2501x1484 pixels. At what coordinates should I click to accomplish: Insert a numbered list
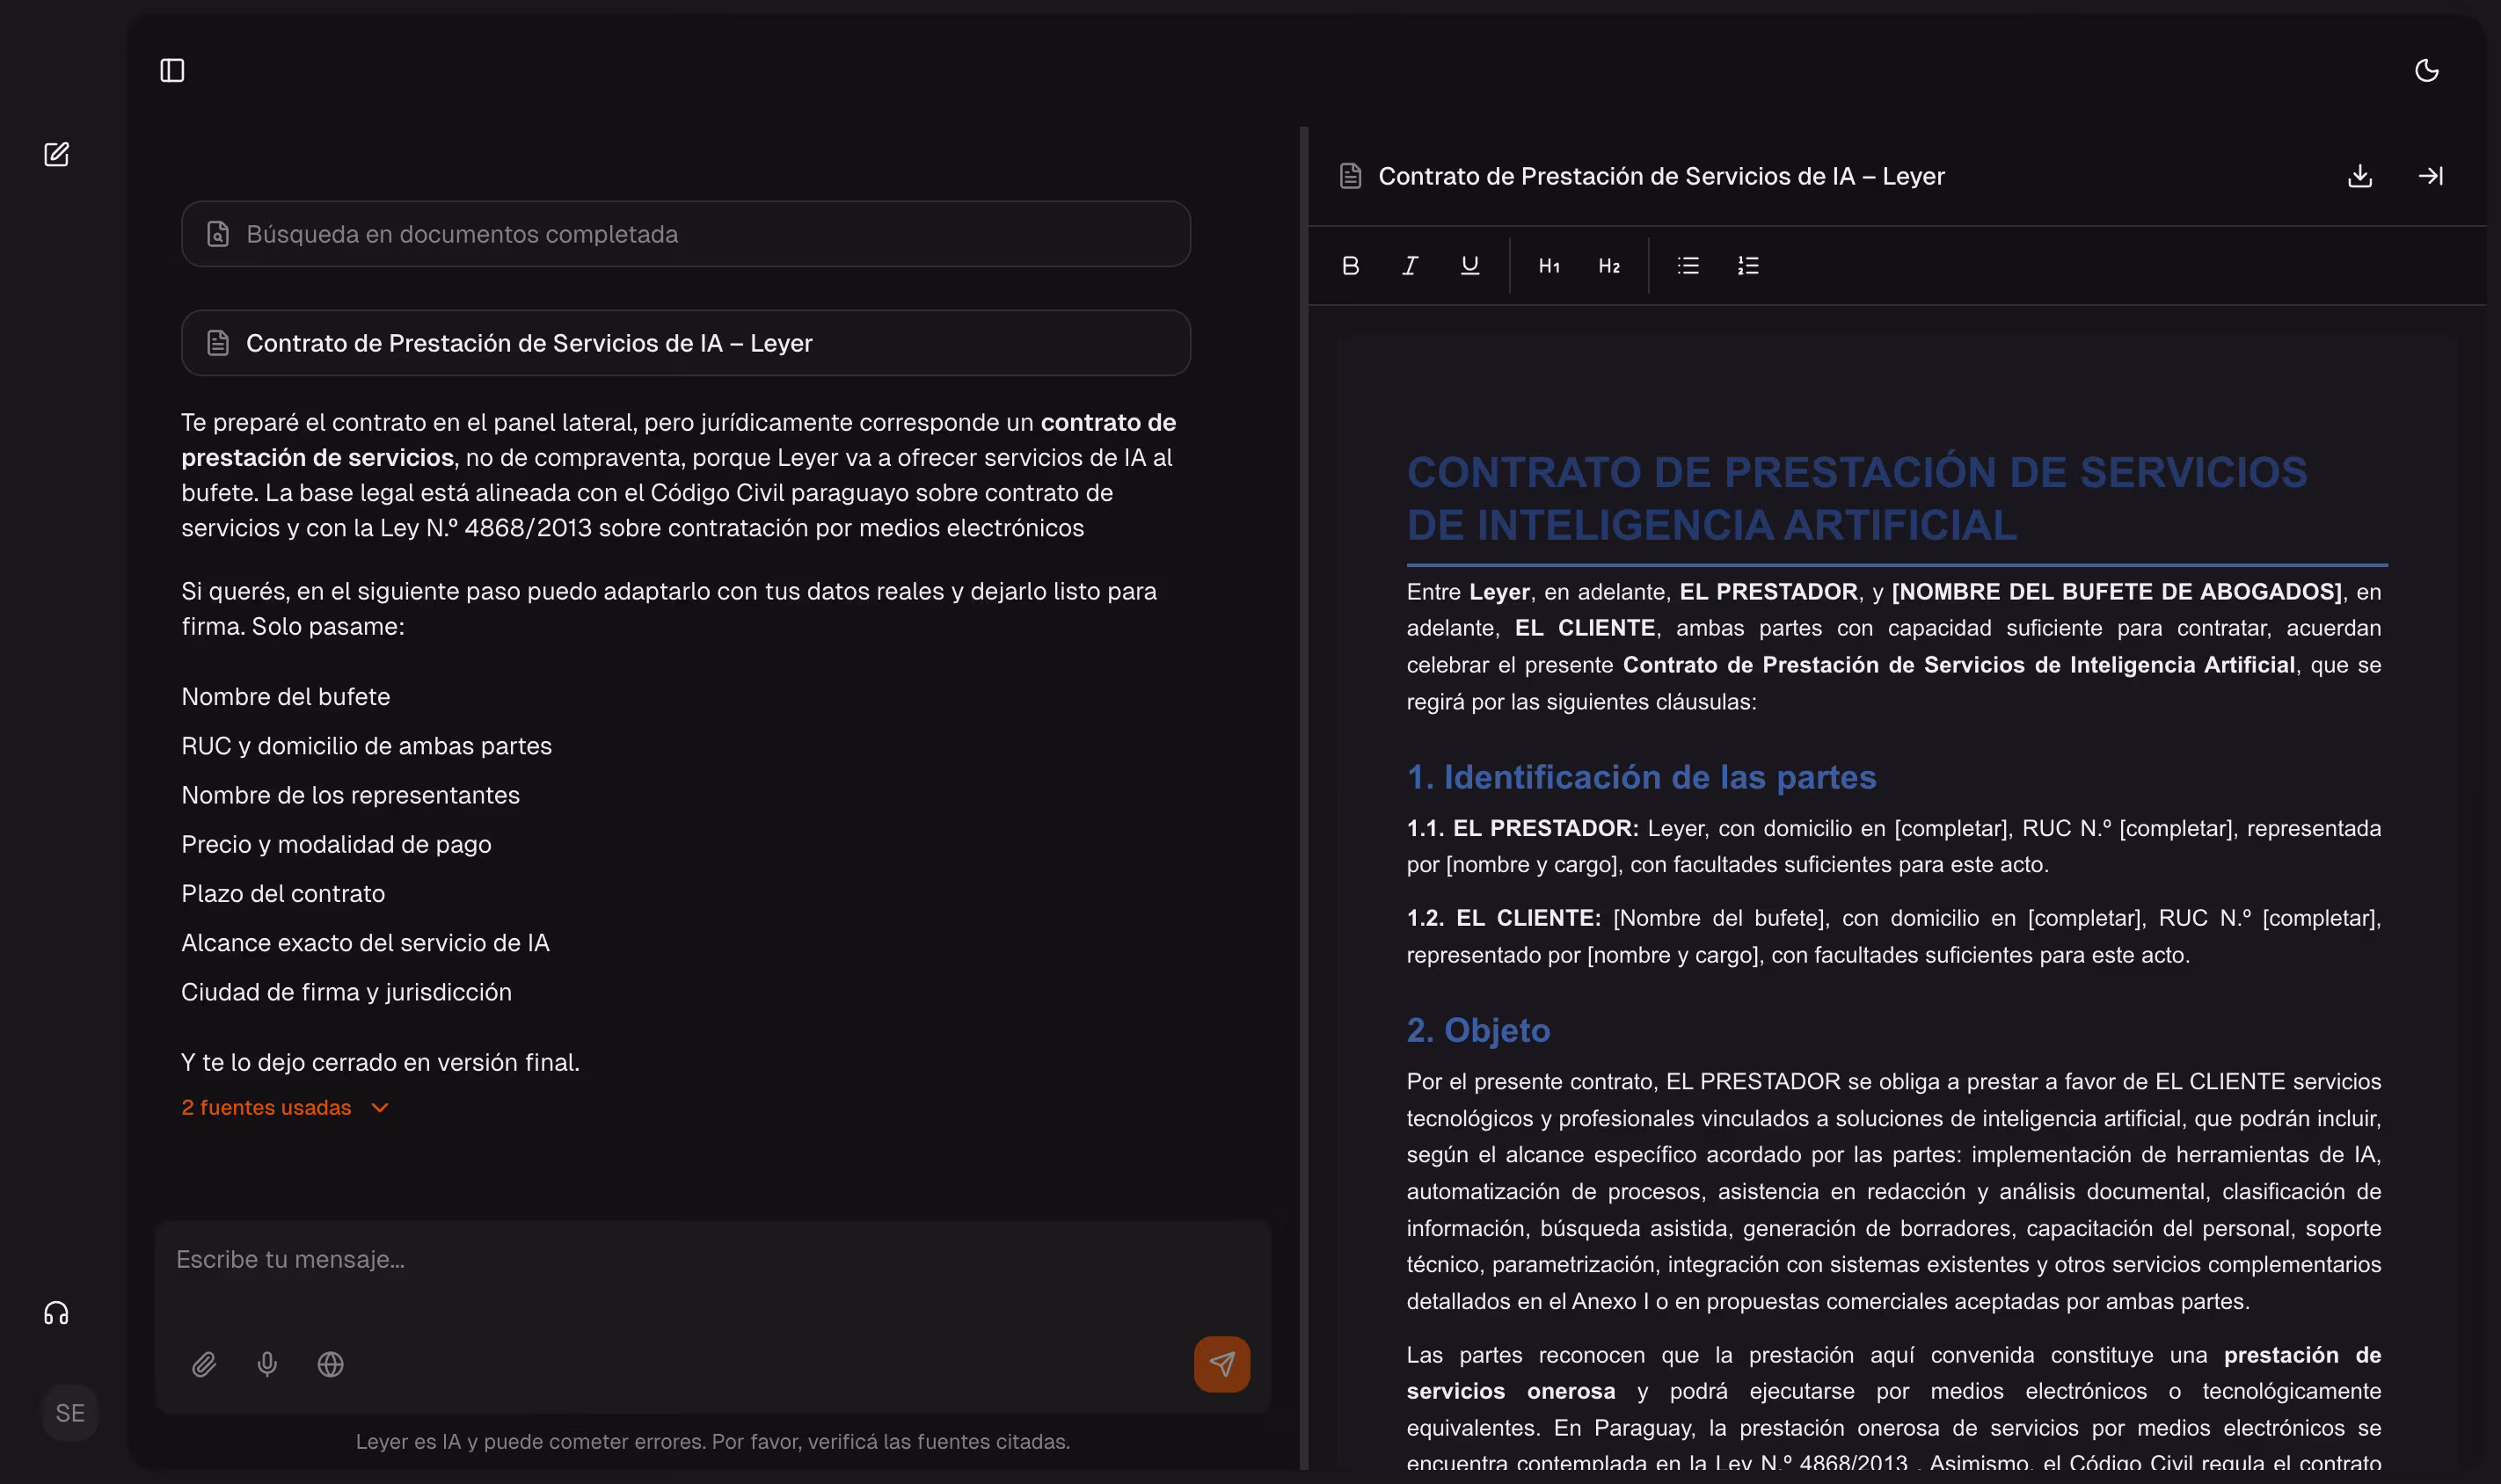[x=1748, y=265]
